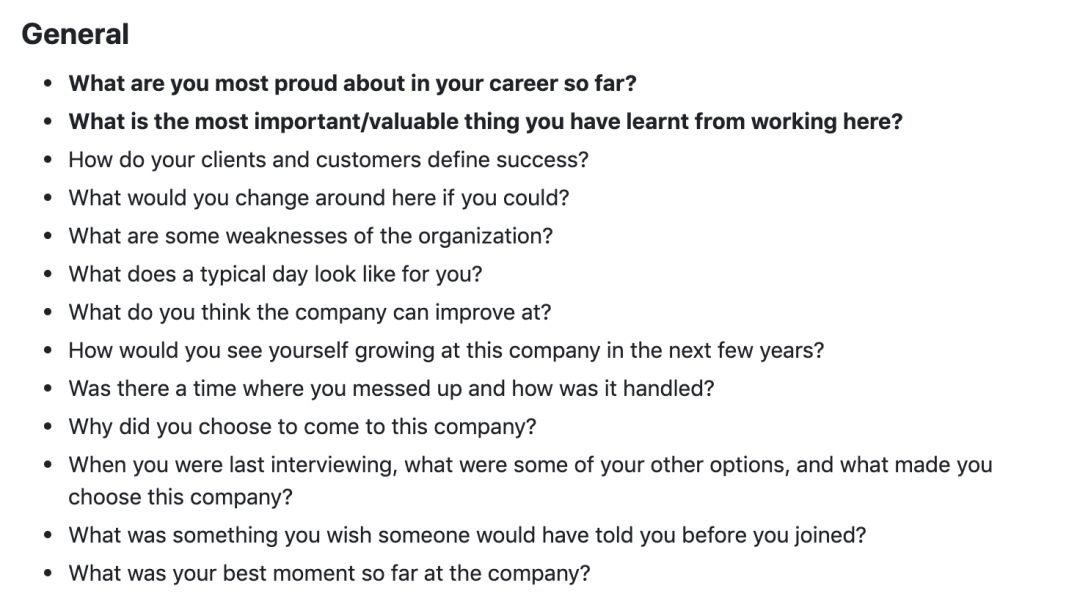The image size is (1080, 613).
Task: Select 'Why did you choose to come to this company?'
Action: pos(302,426)
